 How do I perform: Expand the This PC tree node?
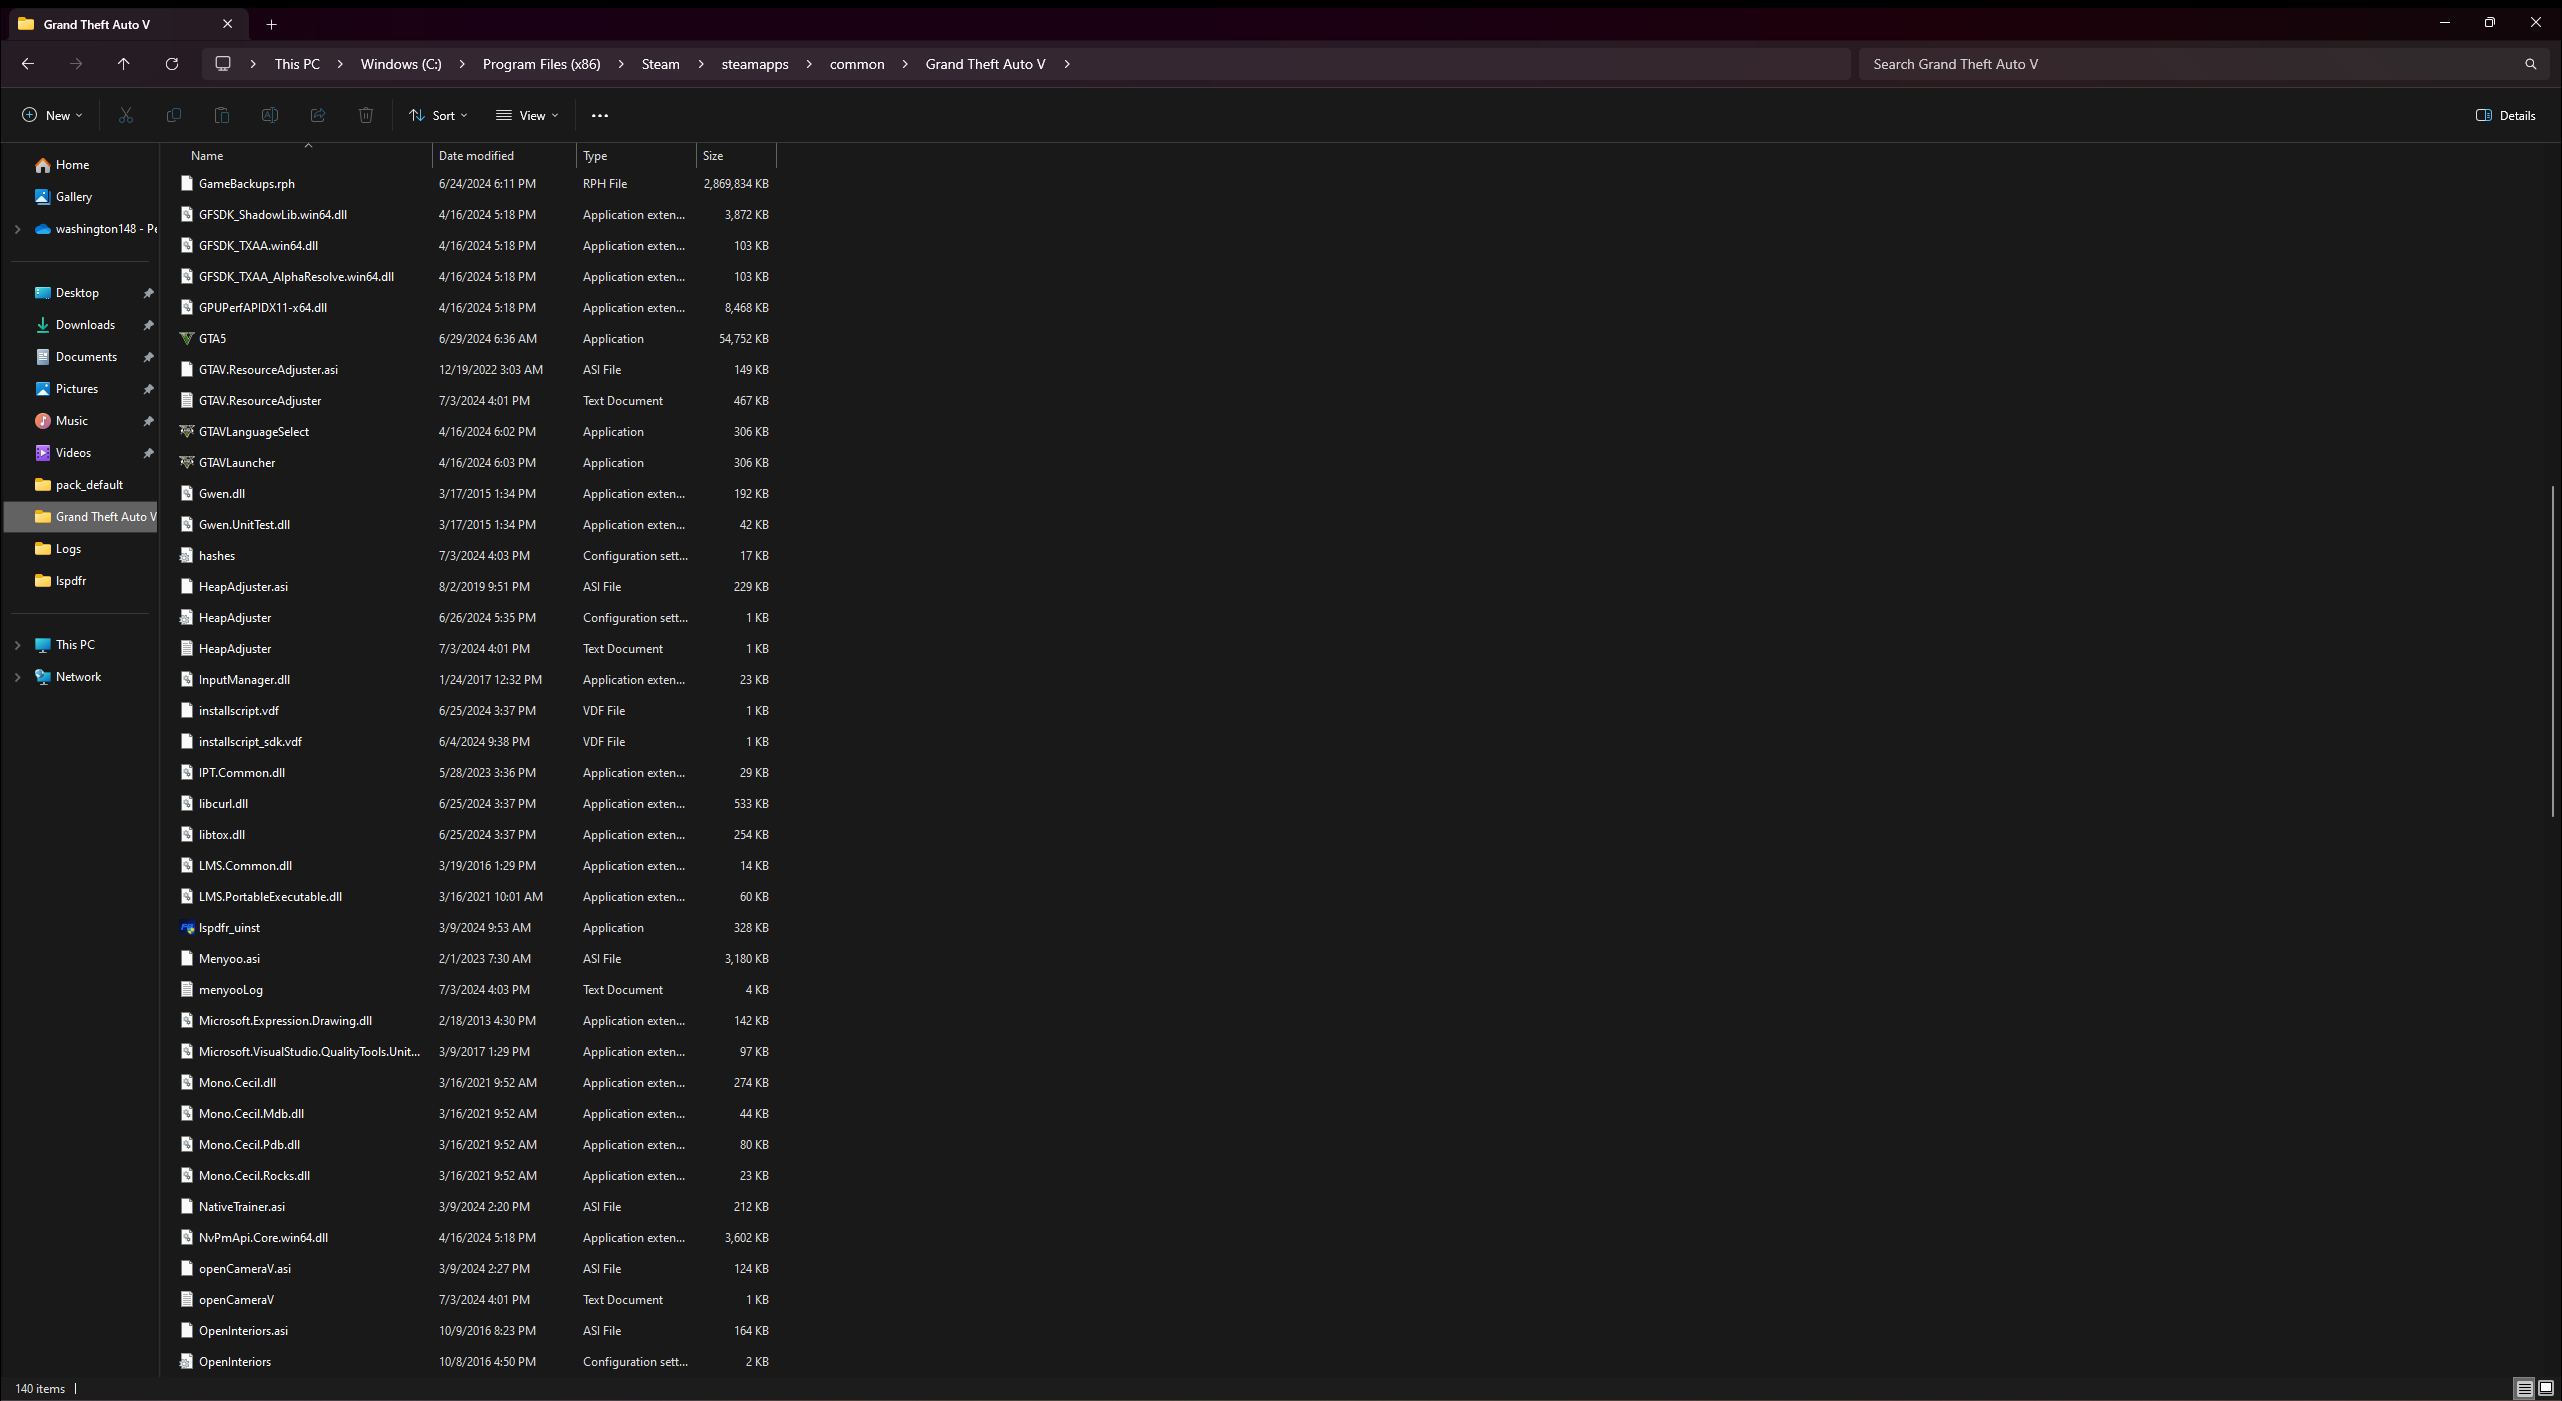point(17,645)
